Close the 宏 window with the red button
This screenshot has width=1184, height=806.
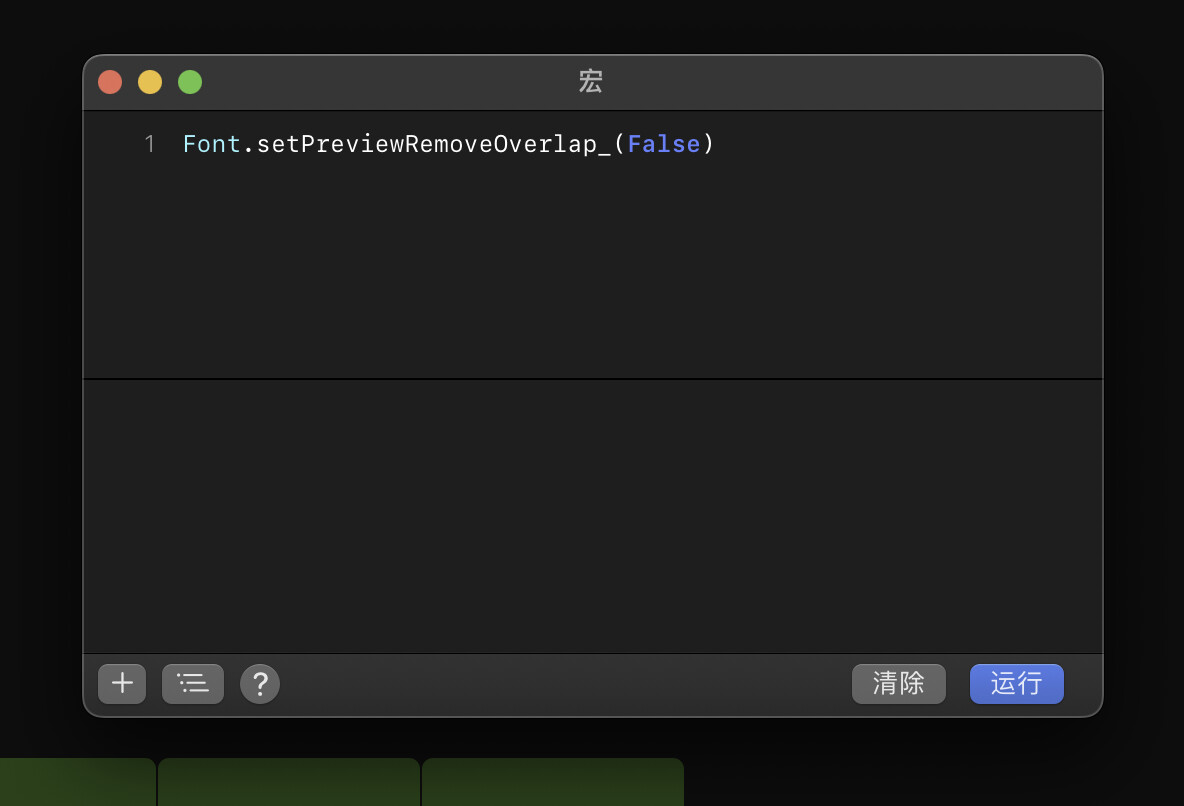point(110,82)
